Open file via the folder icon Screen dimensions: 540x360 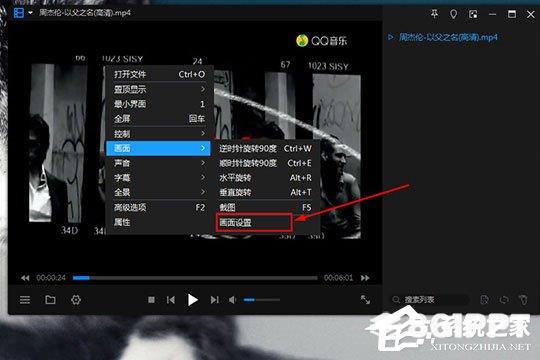[x=50, y=300]
